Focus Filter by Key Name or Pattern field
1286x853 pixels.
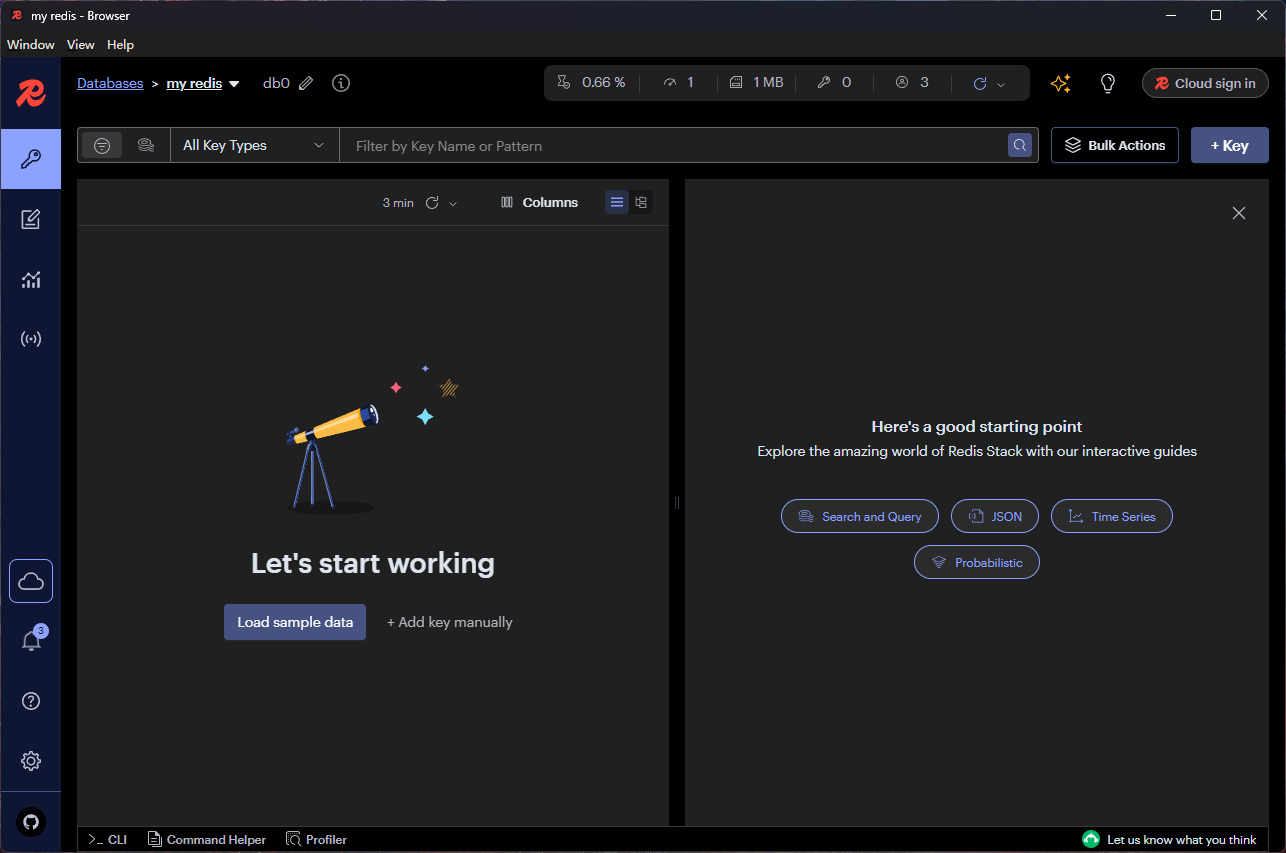[x=675, y=145]
